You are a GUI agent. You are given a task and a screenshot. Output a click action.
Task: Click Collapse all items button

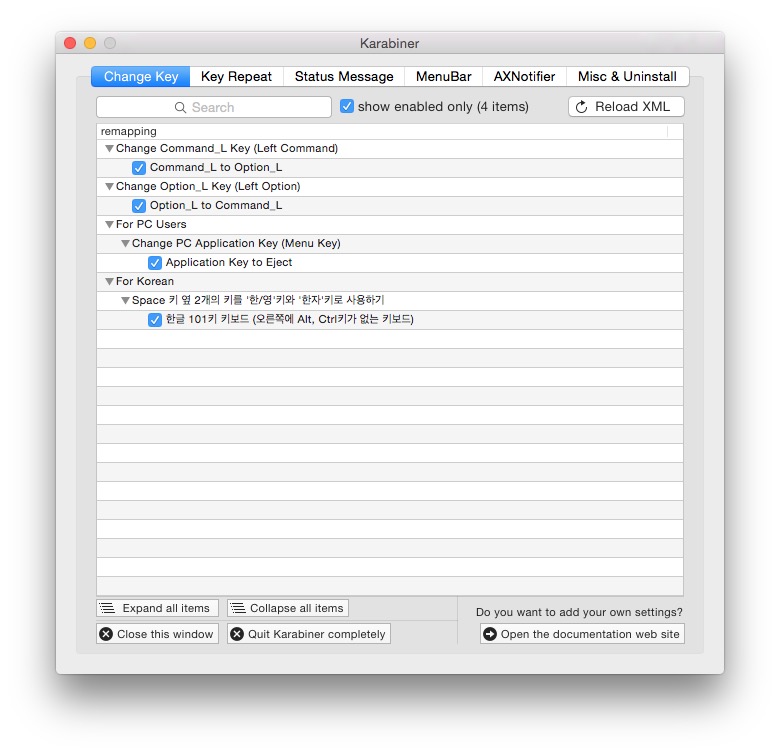pyautogui.click(x=288, y=608)
